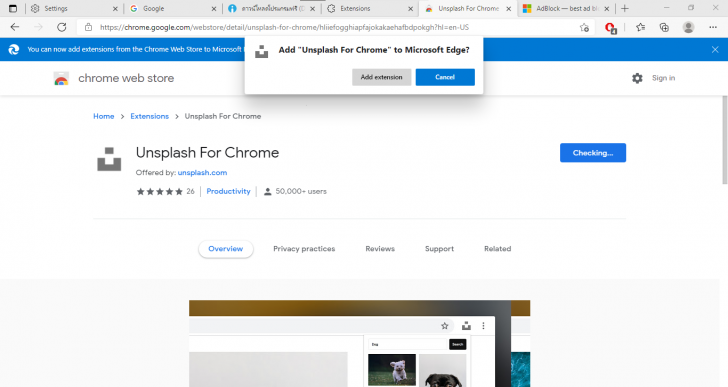Close the Extensions tab
This screenshot has height=387, width=728.
pos(410,8)
